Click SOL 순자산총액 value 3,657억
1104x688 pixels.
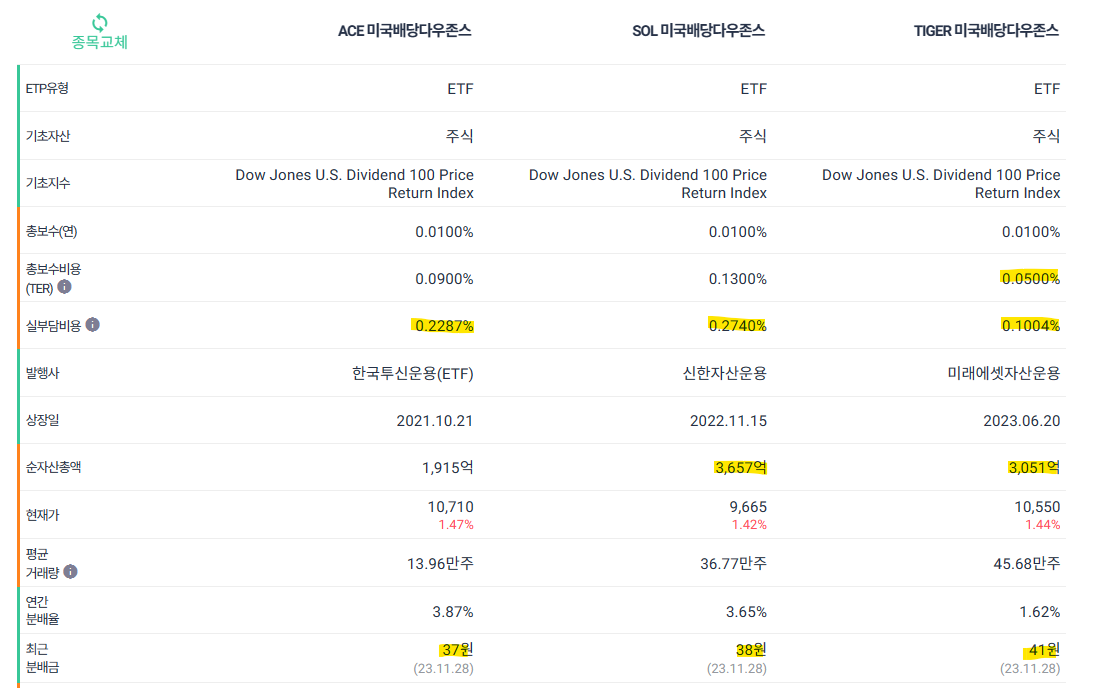click(x=740, y=468)
